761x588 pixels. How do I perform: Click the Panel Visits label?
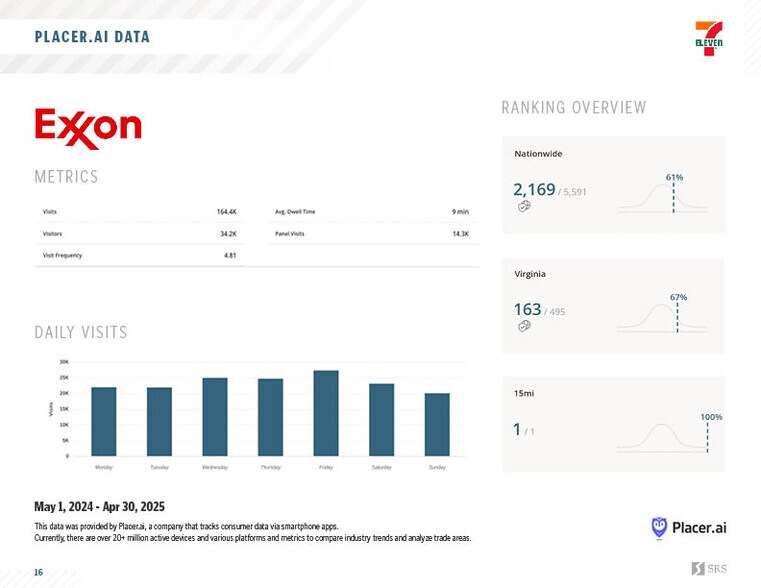pos(290,234)
